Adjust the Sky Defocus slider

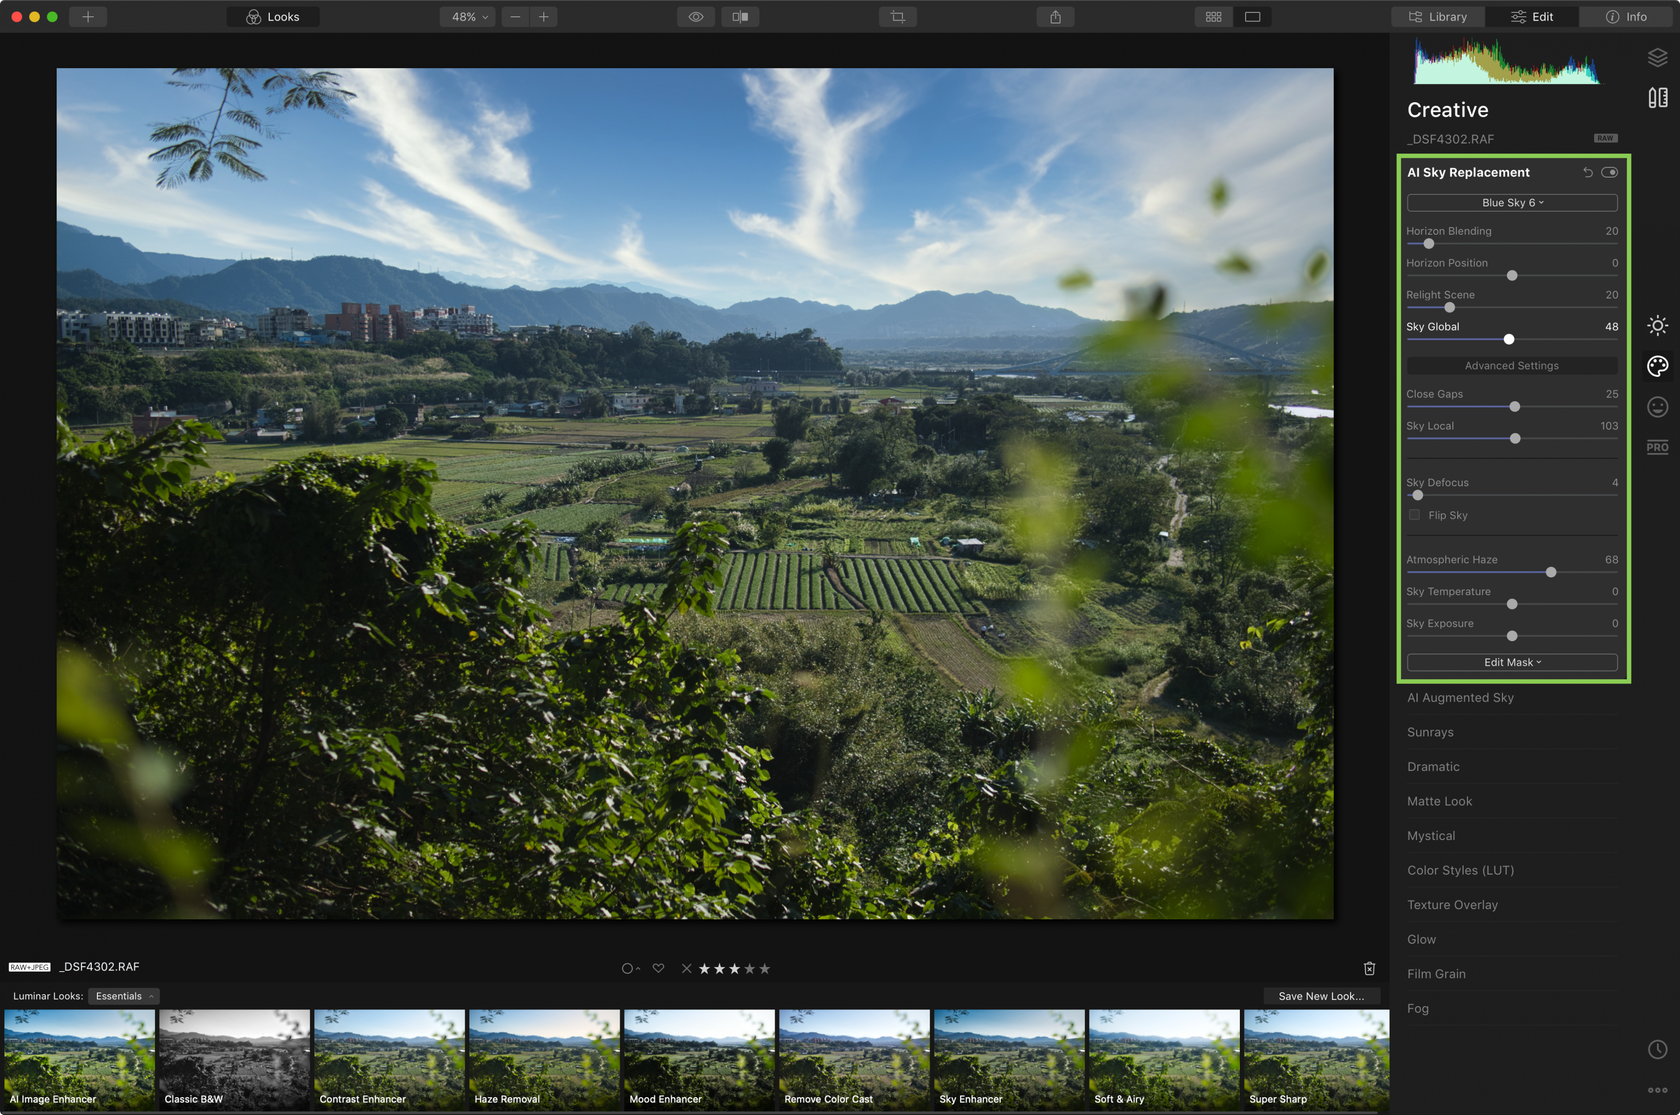1417,495
